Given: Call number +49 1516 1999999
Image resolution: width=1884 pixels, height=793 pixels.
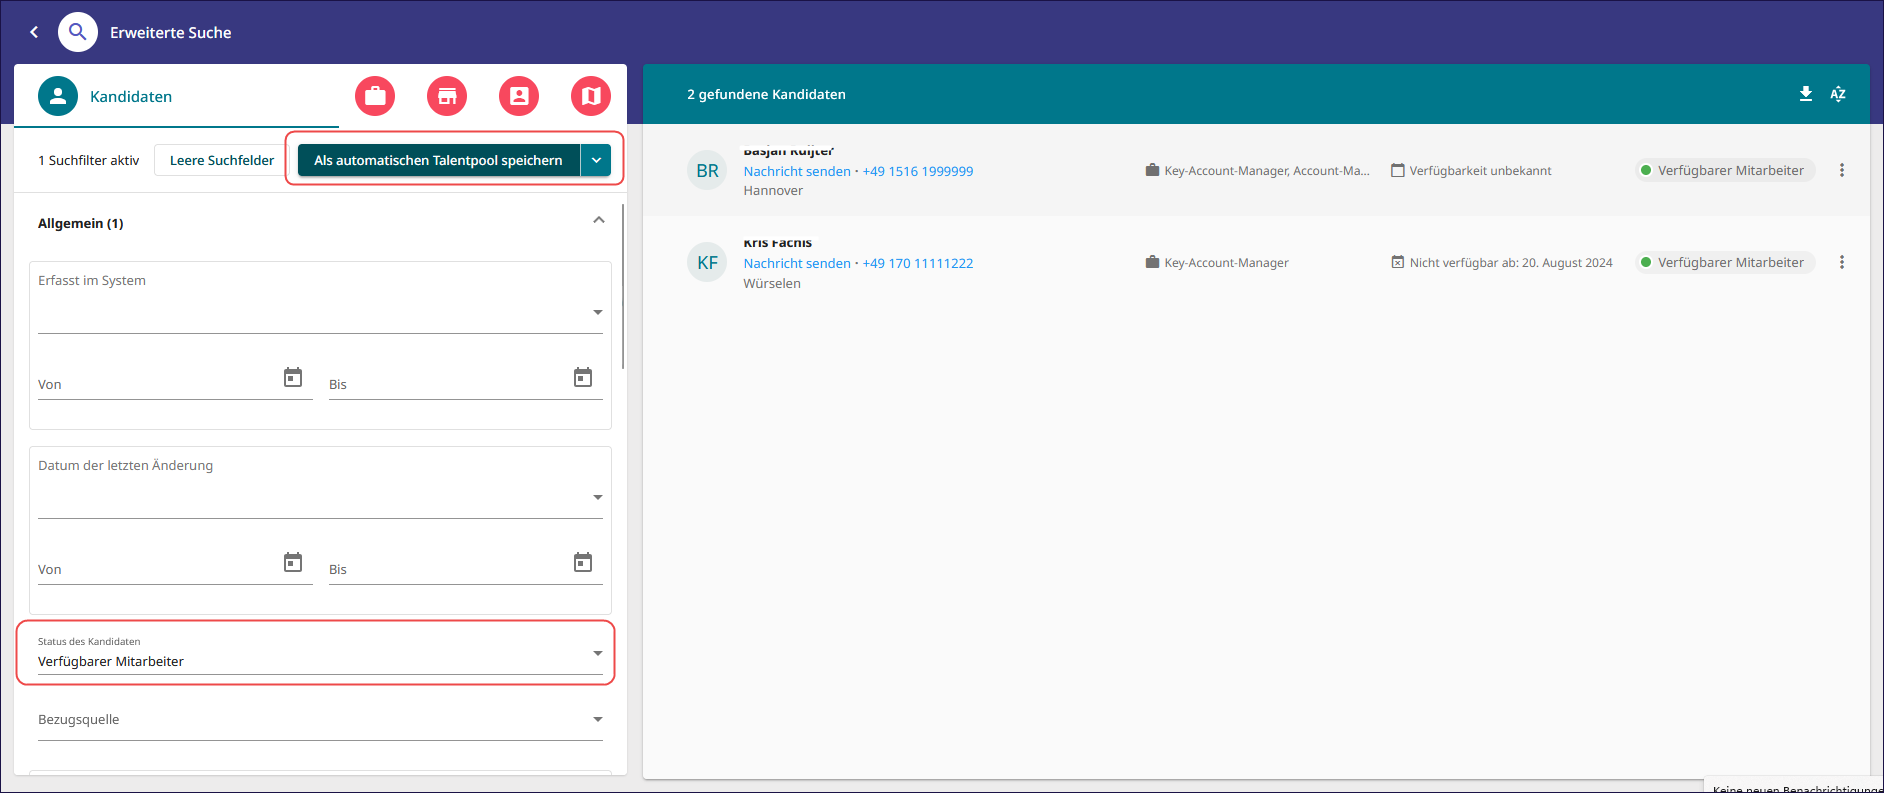Looking at the screenshot, I should [x=918, y=171].
